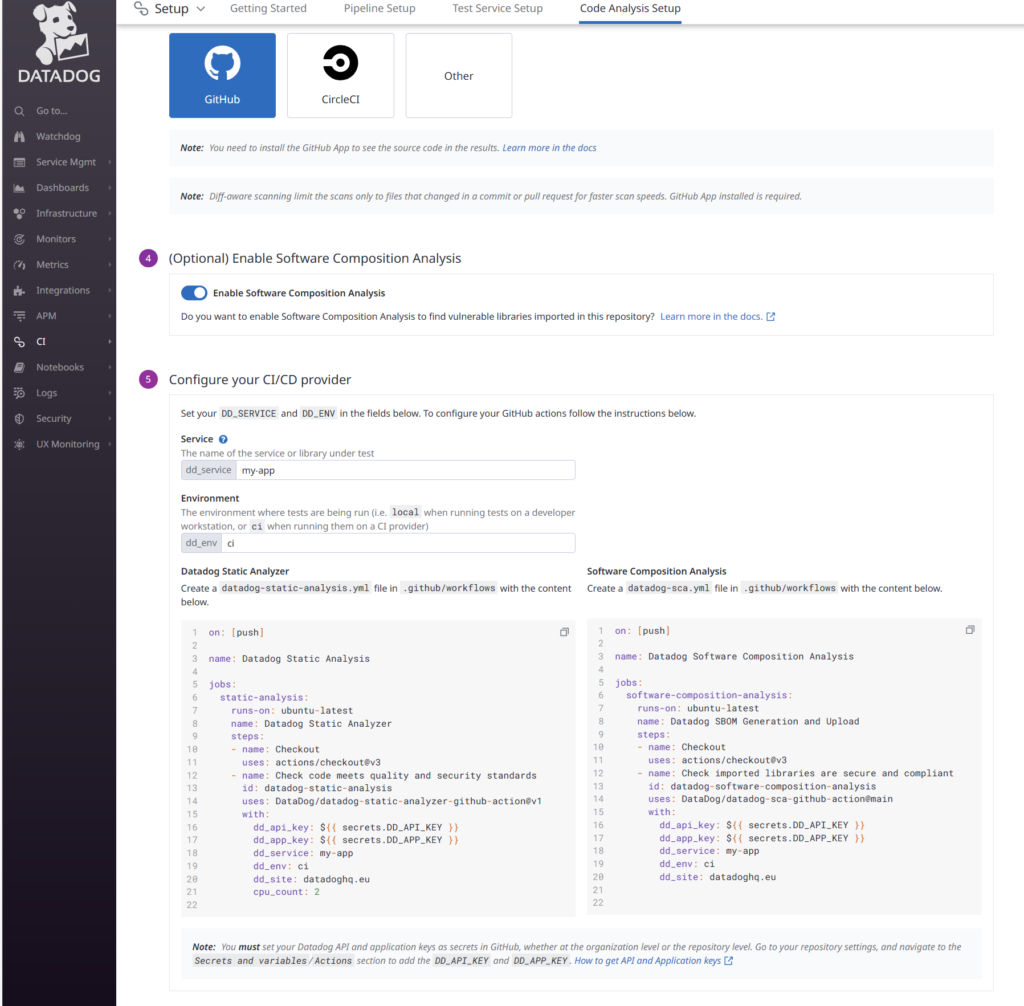The height and width of the screenshot is (1006, 1024).
Task: Click the Integrations puzzle icon
Action: (x=20, y=291)
